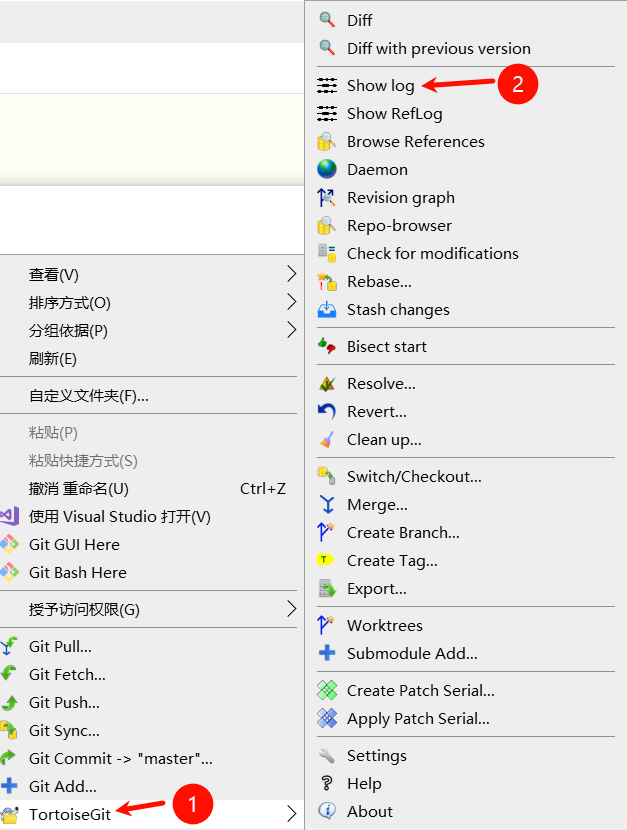Click the Apply Patch Serial icon
The image size is (627, 830).
[x=327, y=718]
